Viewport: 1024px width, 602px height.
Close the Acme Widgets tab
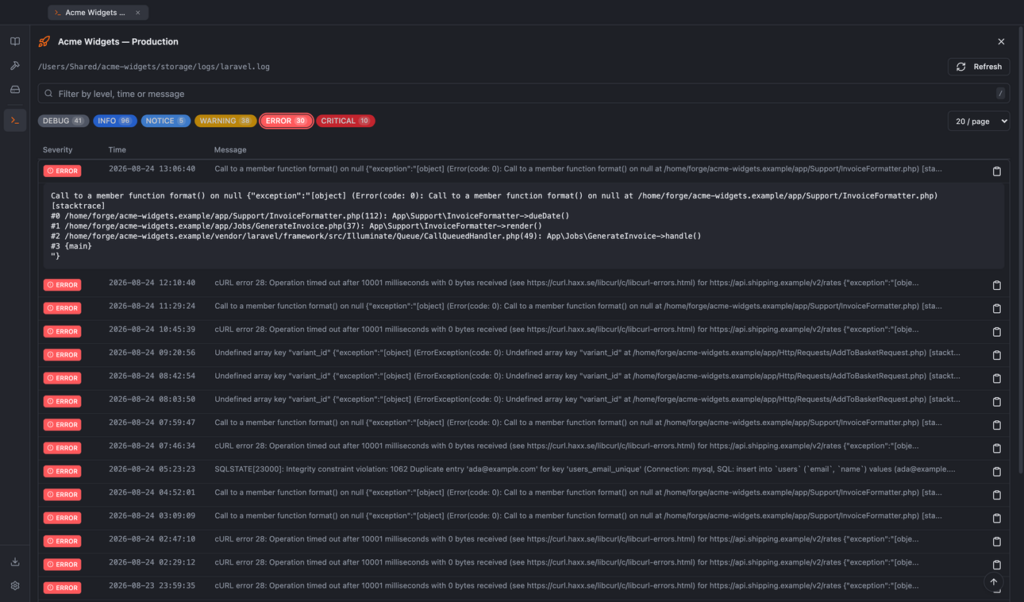[x=138, y=12]
